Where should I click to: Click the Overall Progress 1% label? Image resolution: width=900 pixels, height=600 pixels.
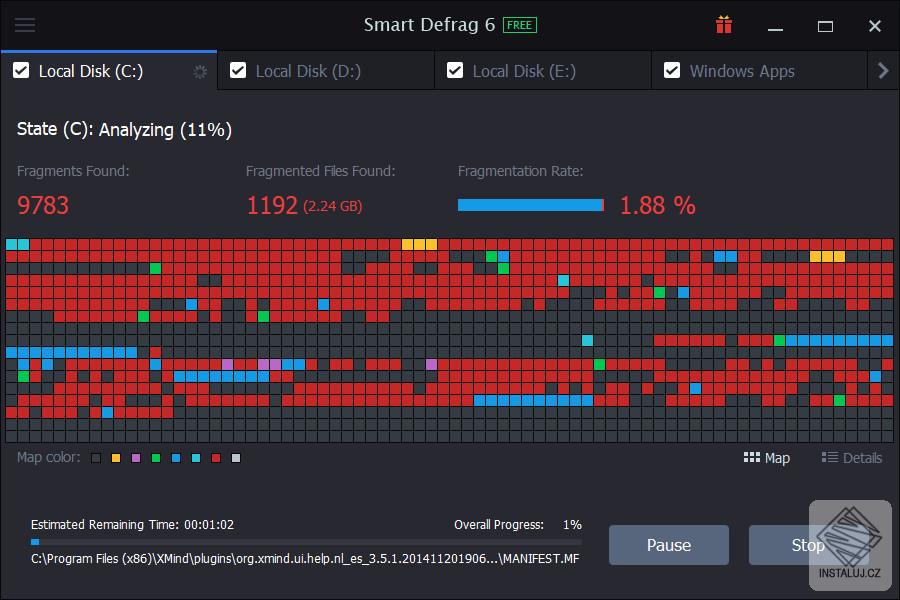pos(518,524)
